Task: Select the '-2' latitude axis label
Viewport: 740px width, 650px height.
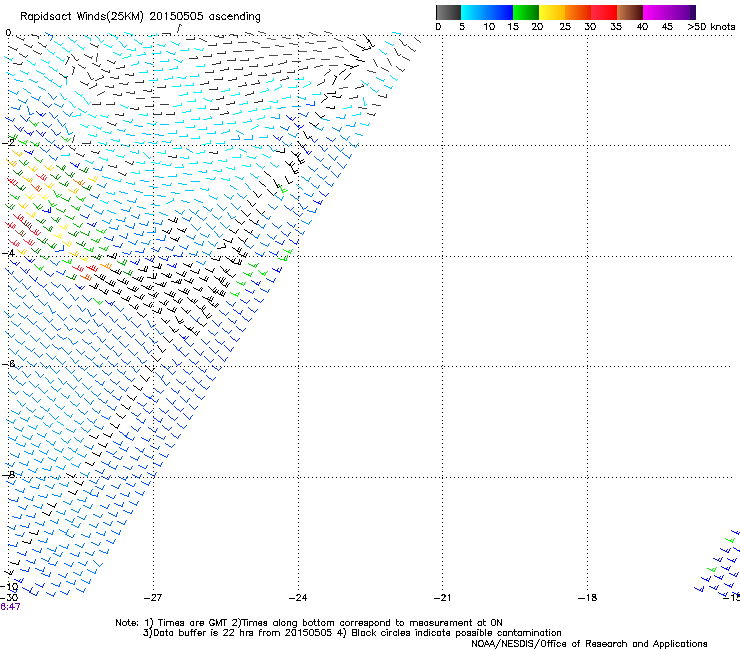Action: click(8, 143)
